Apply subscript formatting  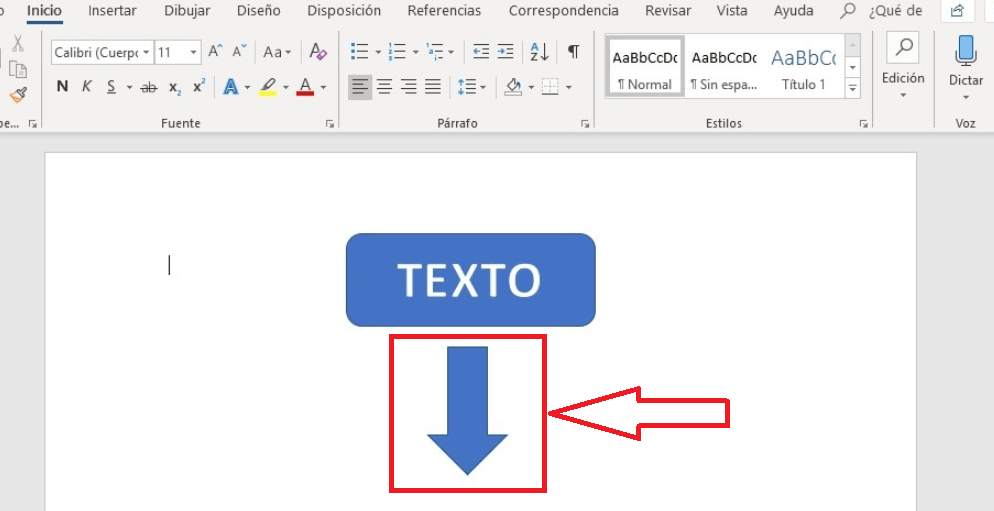point(175,87)
